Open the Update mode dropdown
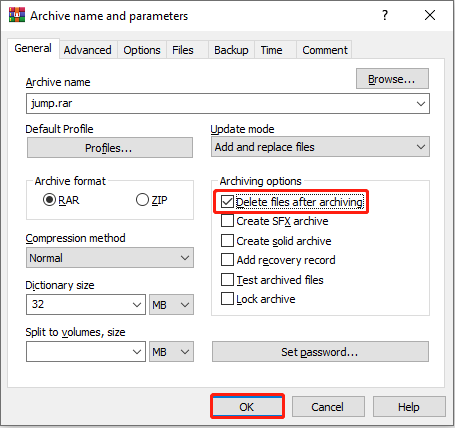Screen dimensions: 455x428 tap(320, 147)
